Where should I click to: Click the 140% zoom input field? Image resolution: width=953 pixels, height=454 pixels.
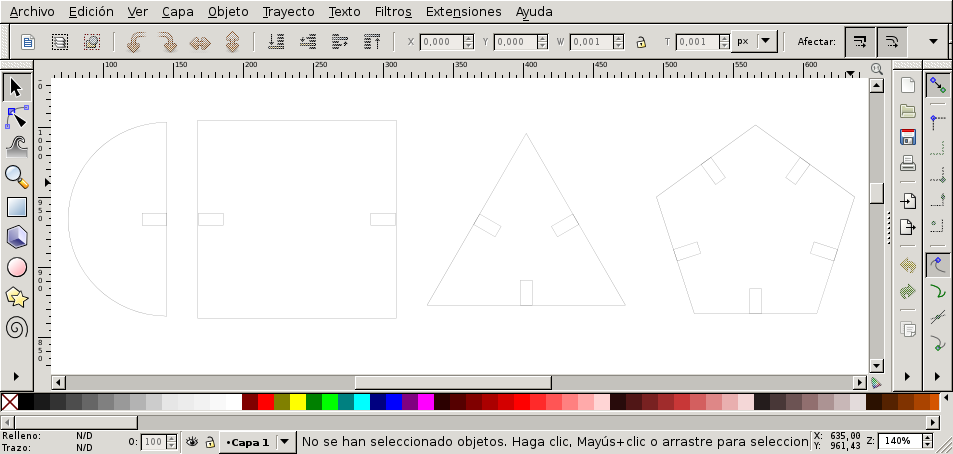[x=900, y=441]
